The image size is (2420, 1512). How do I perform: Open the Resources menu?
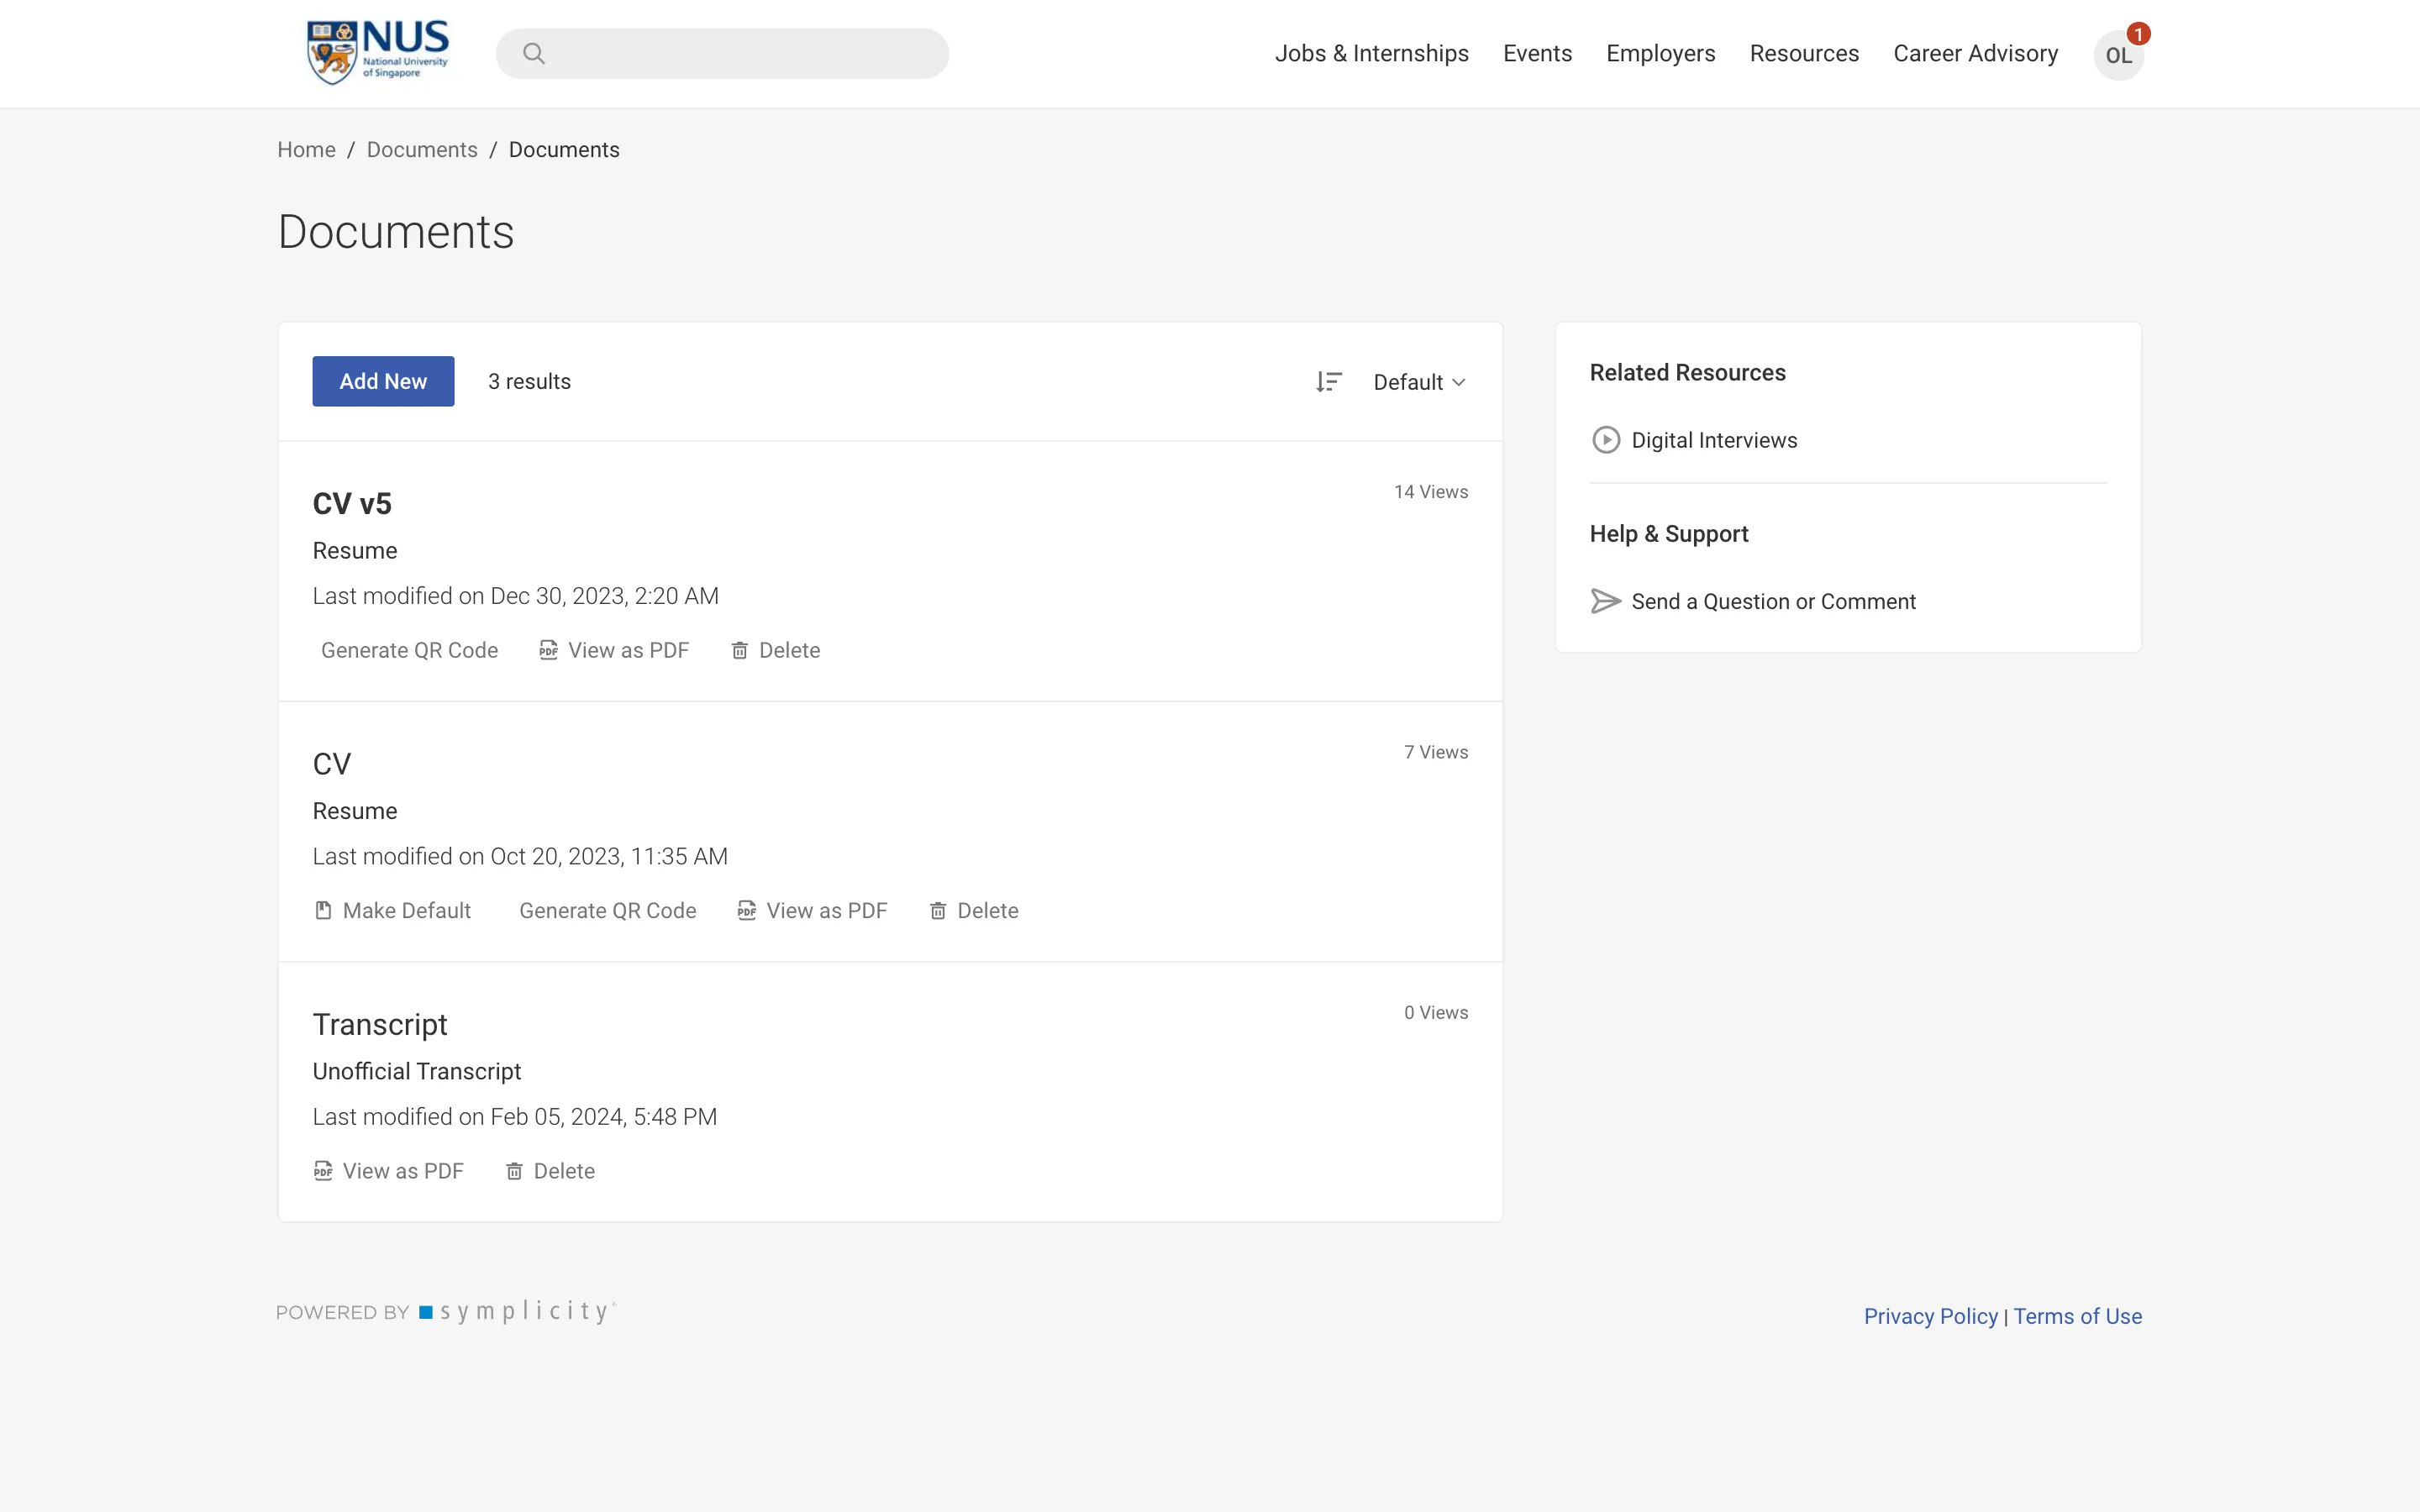[x=1804, y=53]
